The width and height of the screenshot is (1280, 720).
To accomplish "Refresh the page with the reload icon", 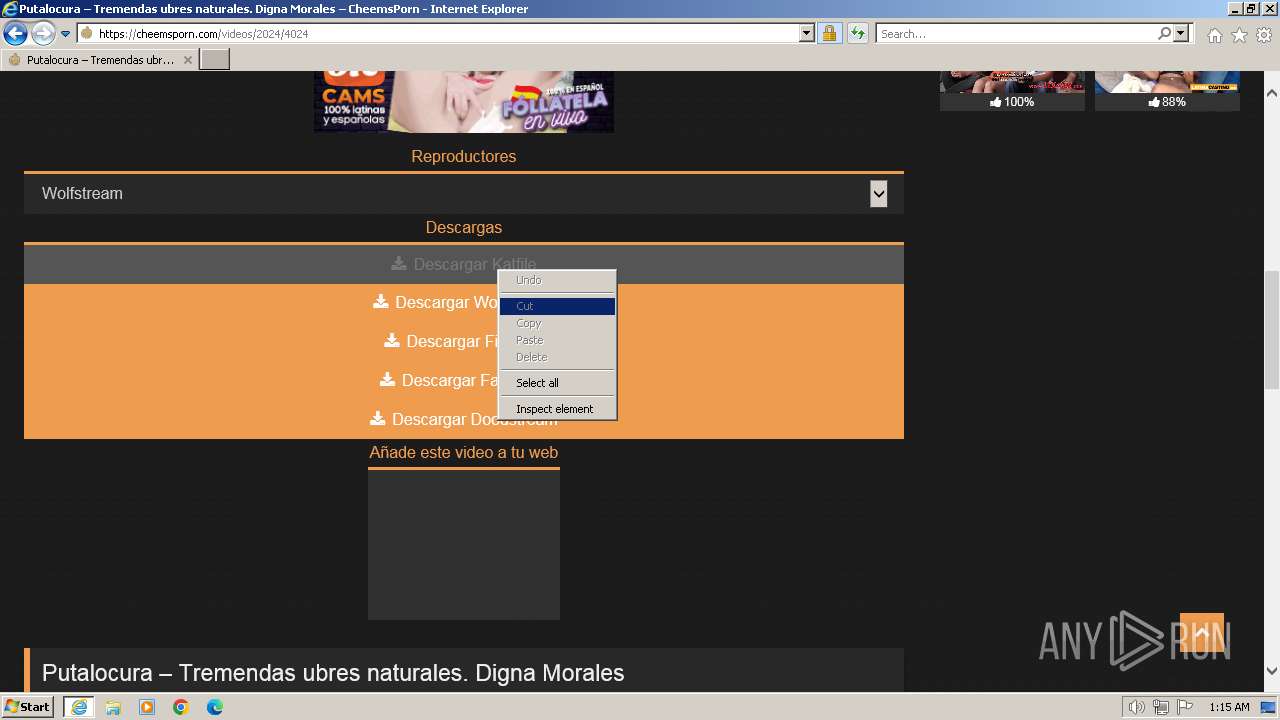I will click(x=858, y=33).
